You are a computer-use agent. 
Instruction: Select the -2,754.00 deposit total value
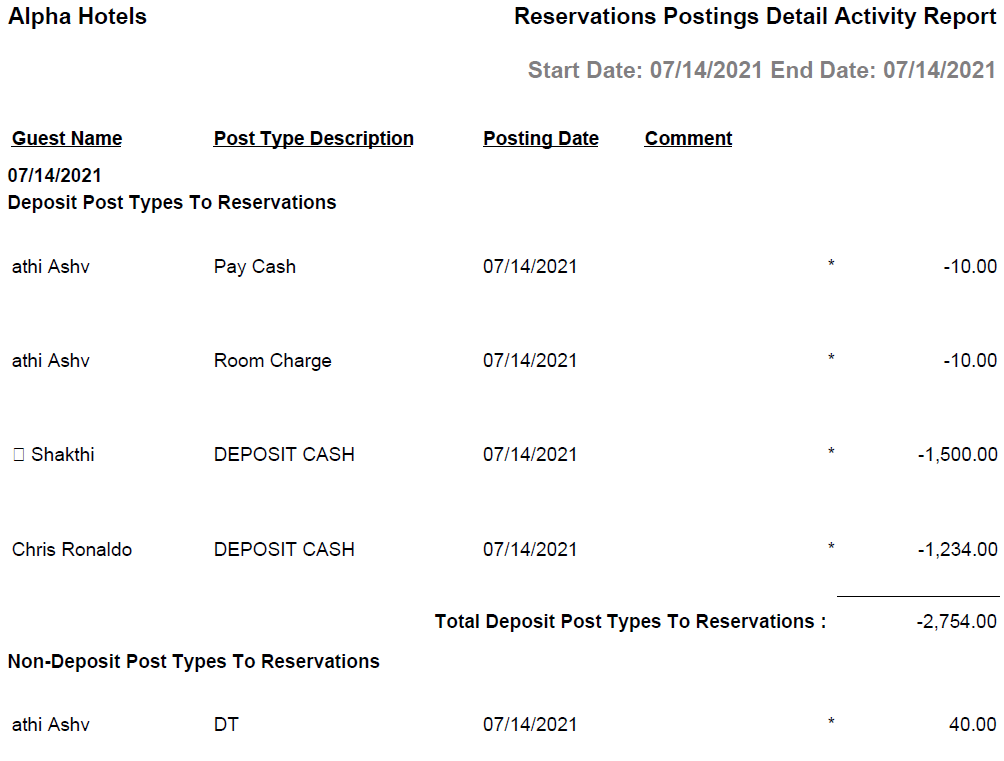click(x=957, y=622)
